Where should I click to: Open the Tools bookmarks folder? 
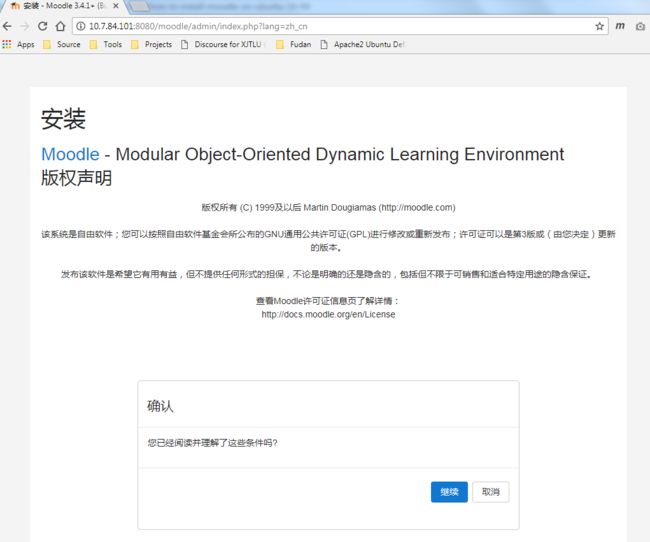[106, 44]
